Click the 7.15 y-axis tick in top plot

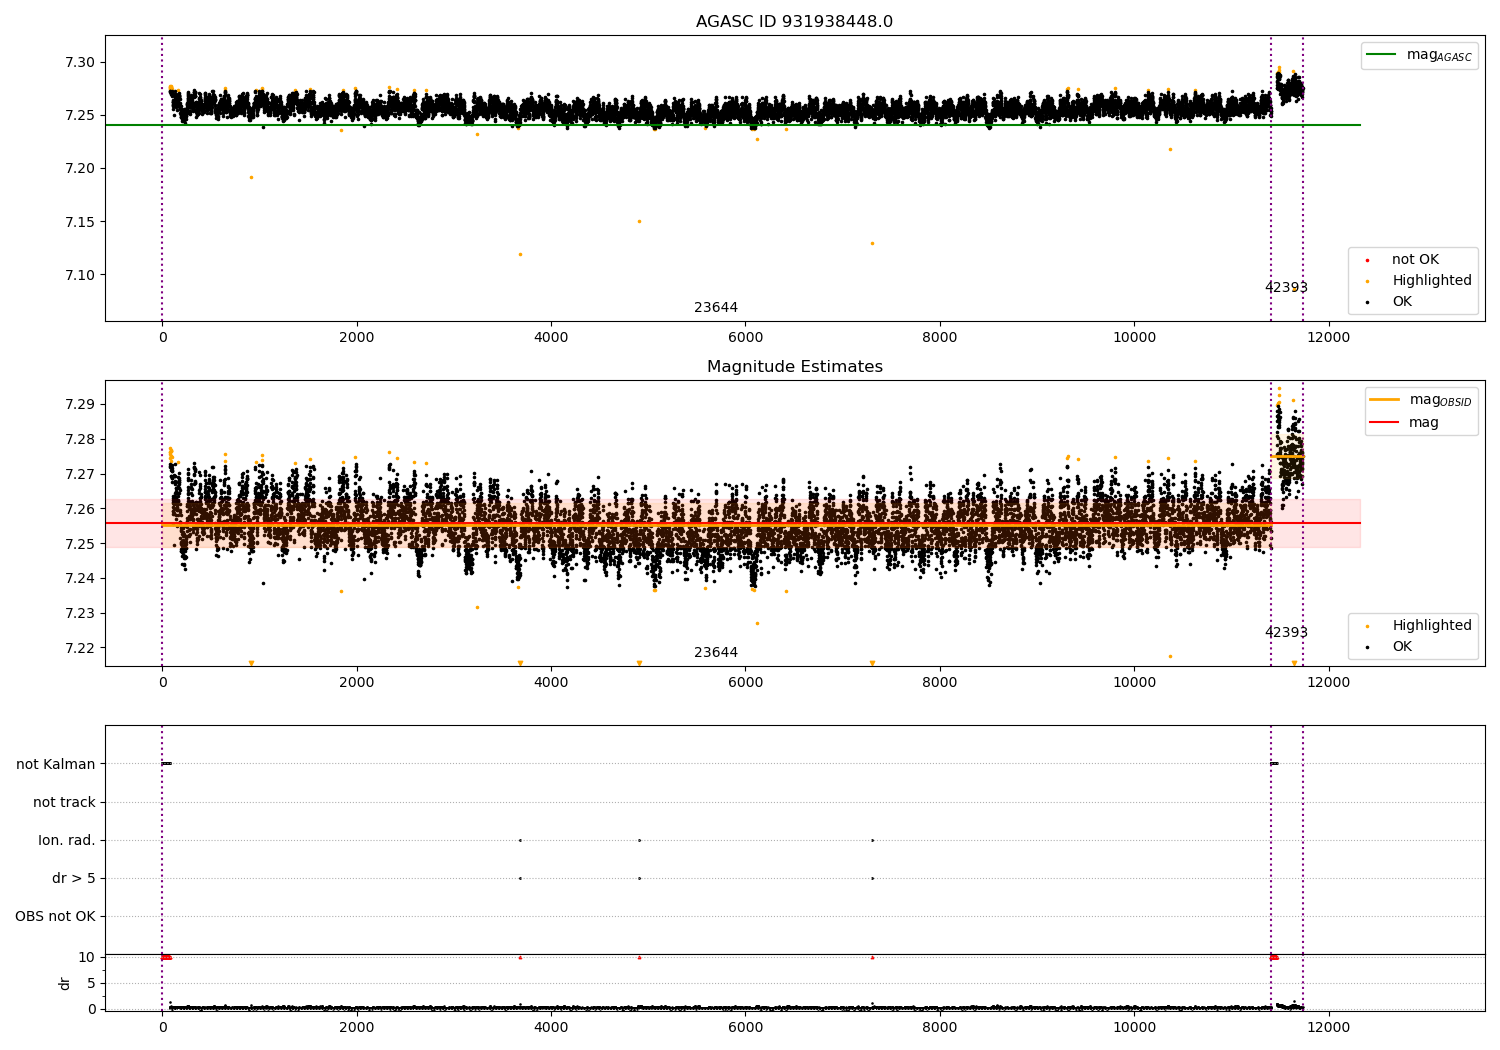click(x=80, y=222)
